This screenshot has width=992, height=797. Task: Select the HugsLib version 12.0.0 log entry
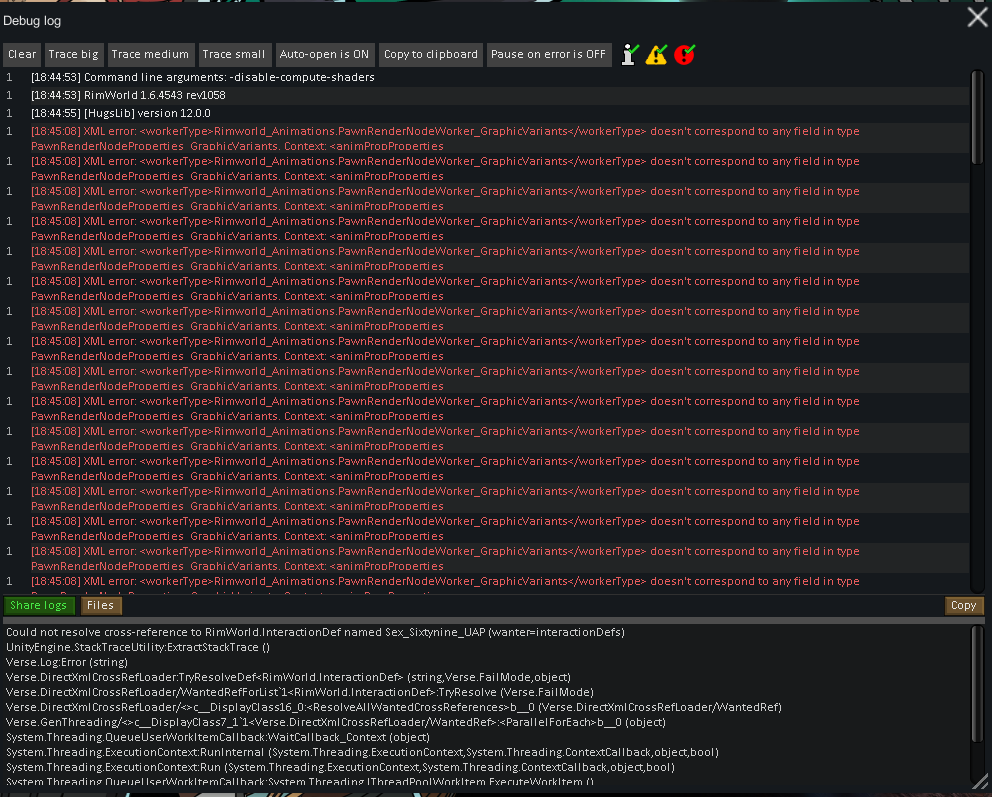pos(485,113)
